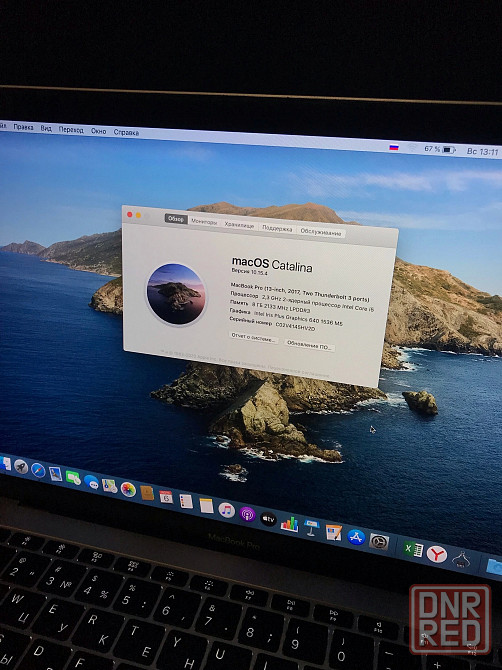Image resolution: width=502 pixels, height=670 pixels.
Task: Select the Обзор tab
Action: click(176, 219)
